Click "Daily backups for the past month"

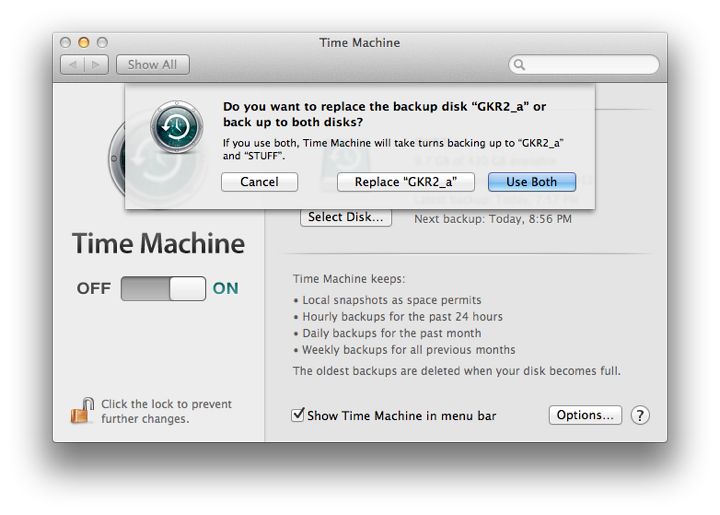tap(392, 333)
